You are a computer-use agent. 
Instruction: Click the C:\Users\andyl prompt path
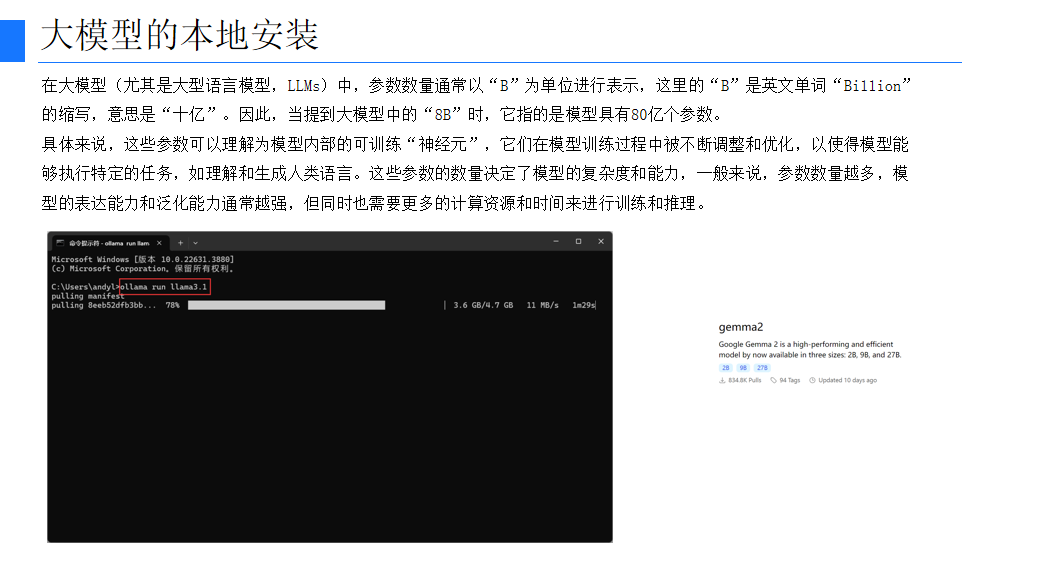(x=85, y=287)
